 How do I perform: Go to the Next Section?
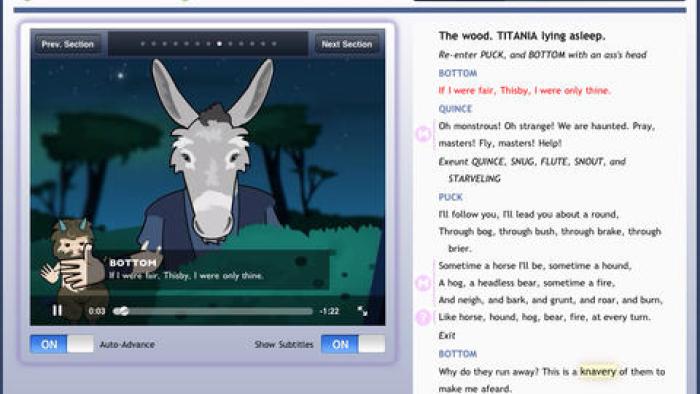347,44
